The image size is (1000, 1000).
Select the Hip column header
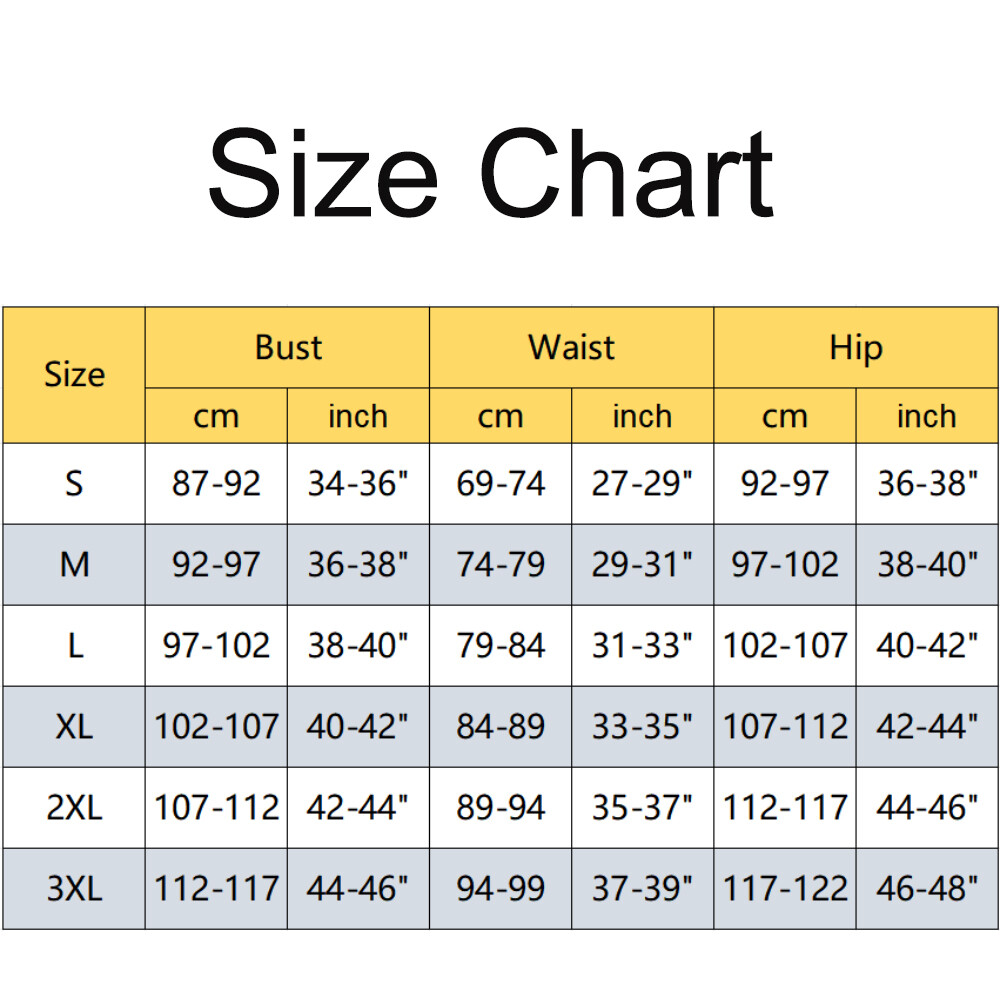point(856,348)
